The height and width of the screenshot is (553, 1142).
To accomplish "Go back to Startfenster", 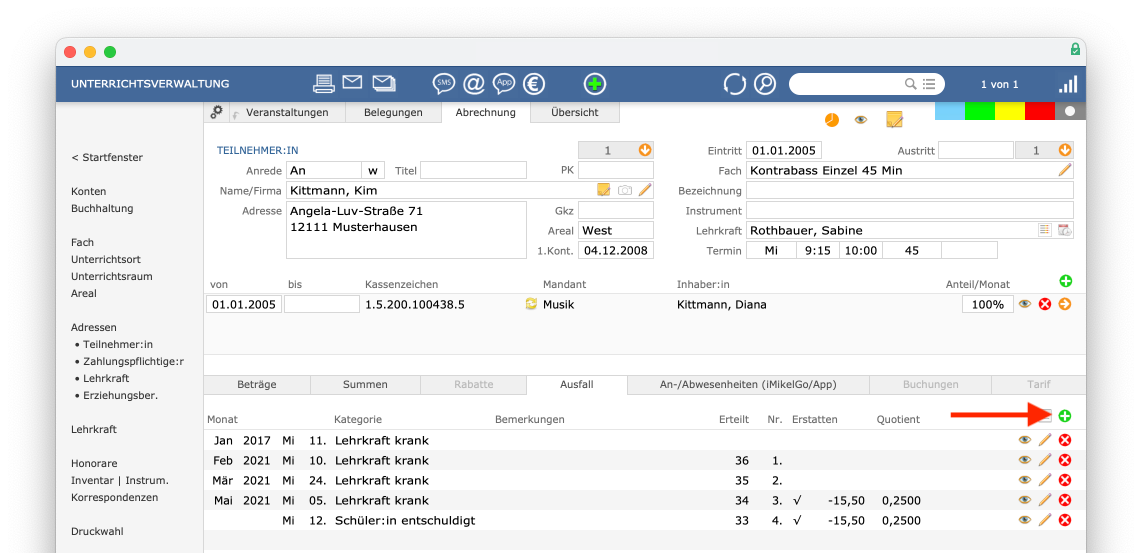I will (107, 157).
